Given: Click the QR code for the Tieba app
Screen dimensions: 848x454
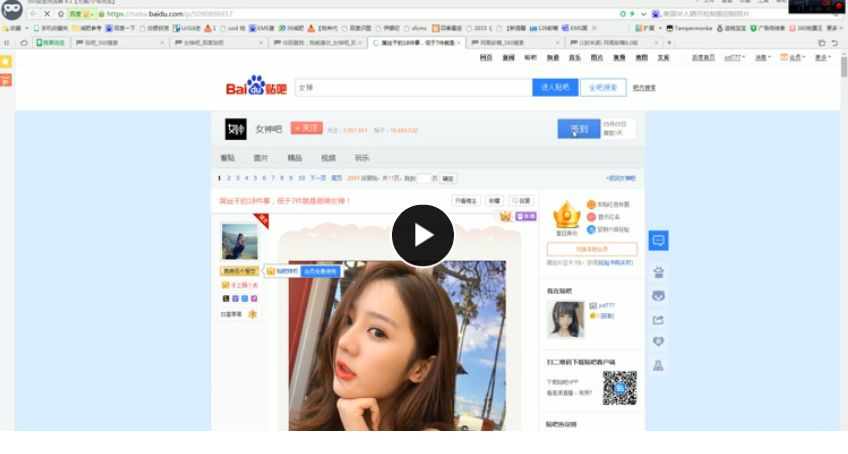Looking at the screenshot, I should [620, 388].
